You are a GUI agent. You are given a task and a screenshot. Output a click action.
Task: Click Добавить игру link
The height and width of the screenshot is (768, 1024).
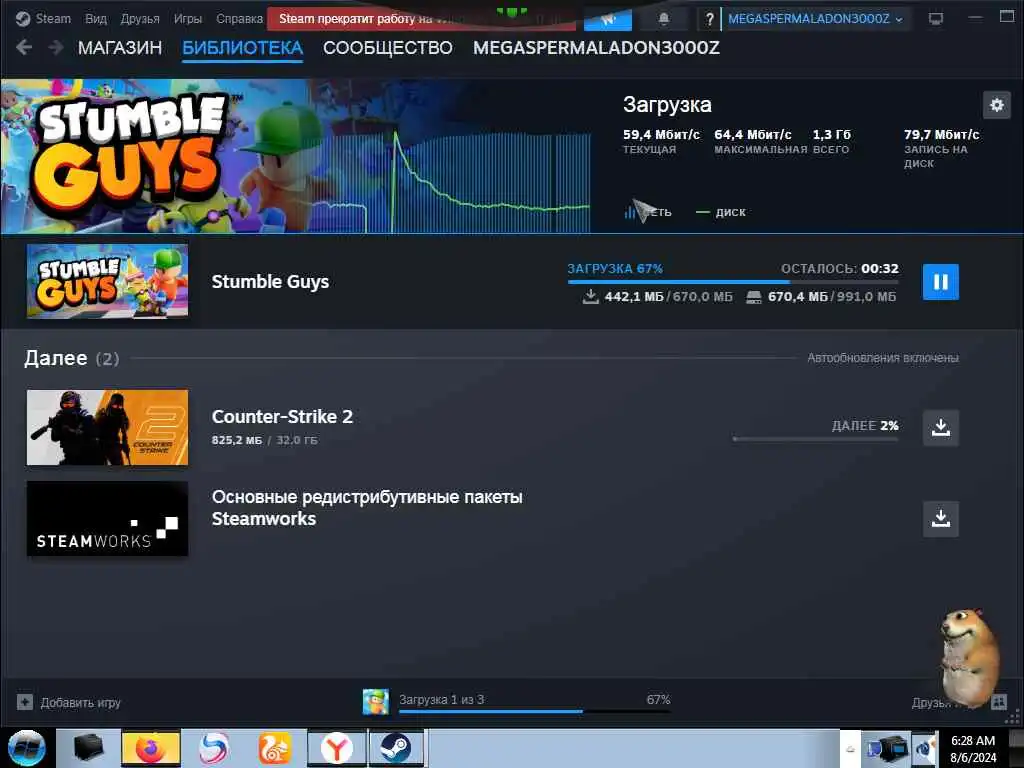click(x=80, y=703)
